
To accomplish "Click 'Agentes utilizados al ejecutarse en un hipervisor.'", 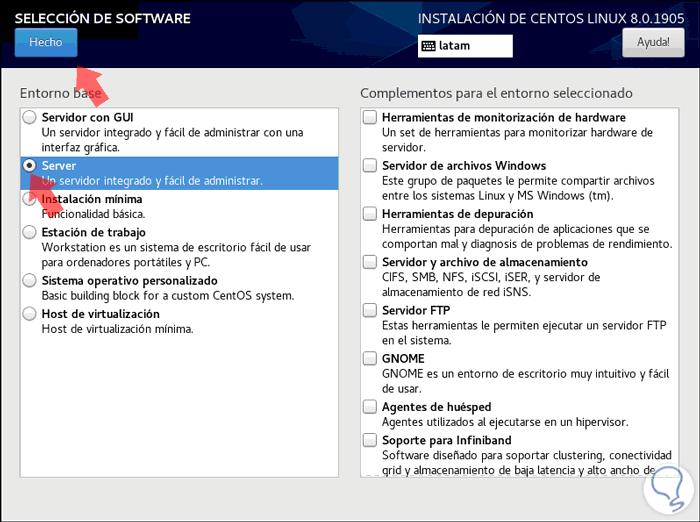I will pyautogui.click(x=505, y=422).
